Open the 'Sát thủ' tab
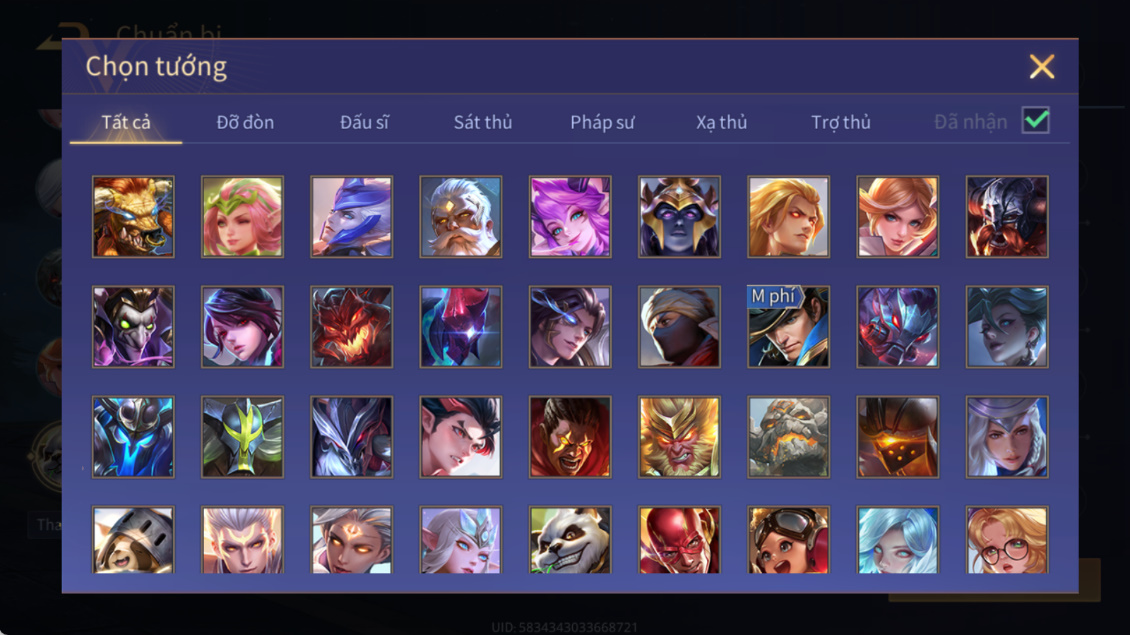 click(483, 122)
